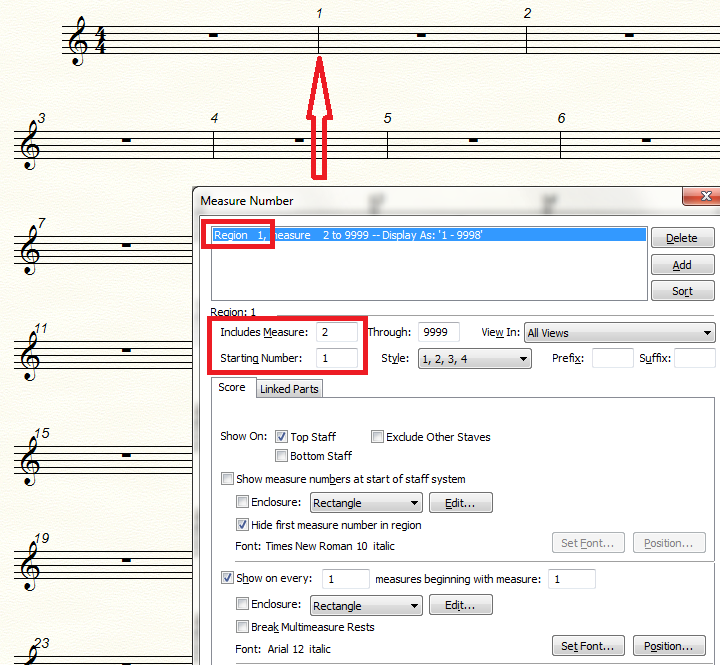Switch to the Linked Parts tab
Image resolution: width=720 pixels, height=665 pixels.
(289, 389)
